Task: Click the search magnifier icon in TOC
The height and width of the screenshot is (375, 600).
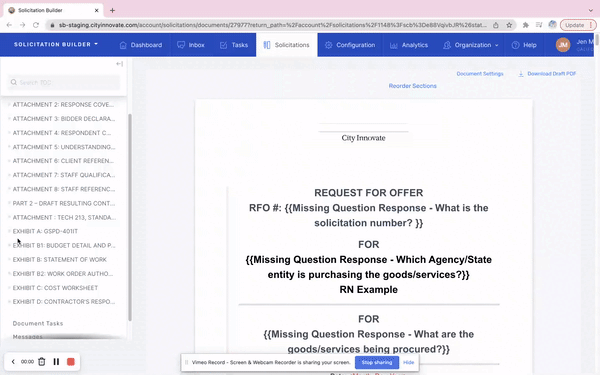Action: [14, 82]
